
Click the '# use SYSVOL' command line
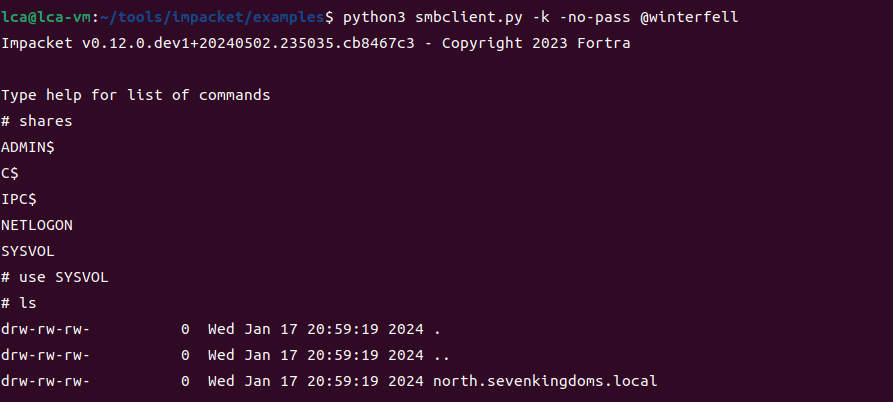tap(55, 277)
